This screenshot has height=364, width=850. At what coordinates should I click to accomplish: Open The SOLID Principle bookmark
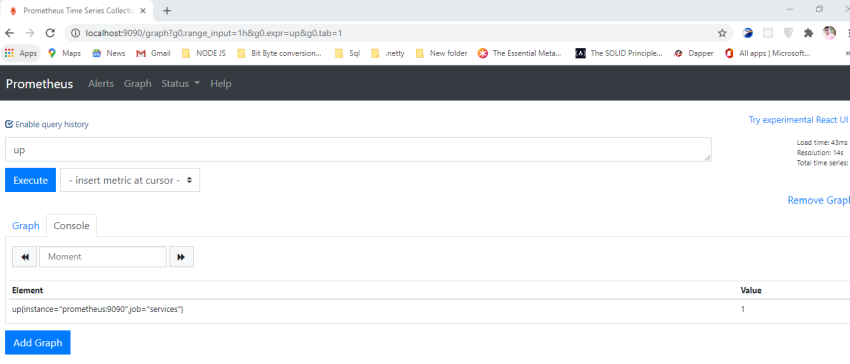click(619, 53)
